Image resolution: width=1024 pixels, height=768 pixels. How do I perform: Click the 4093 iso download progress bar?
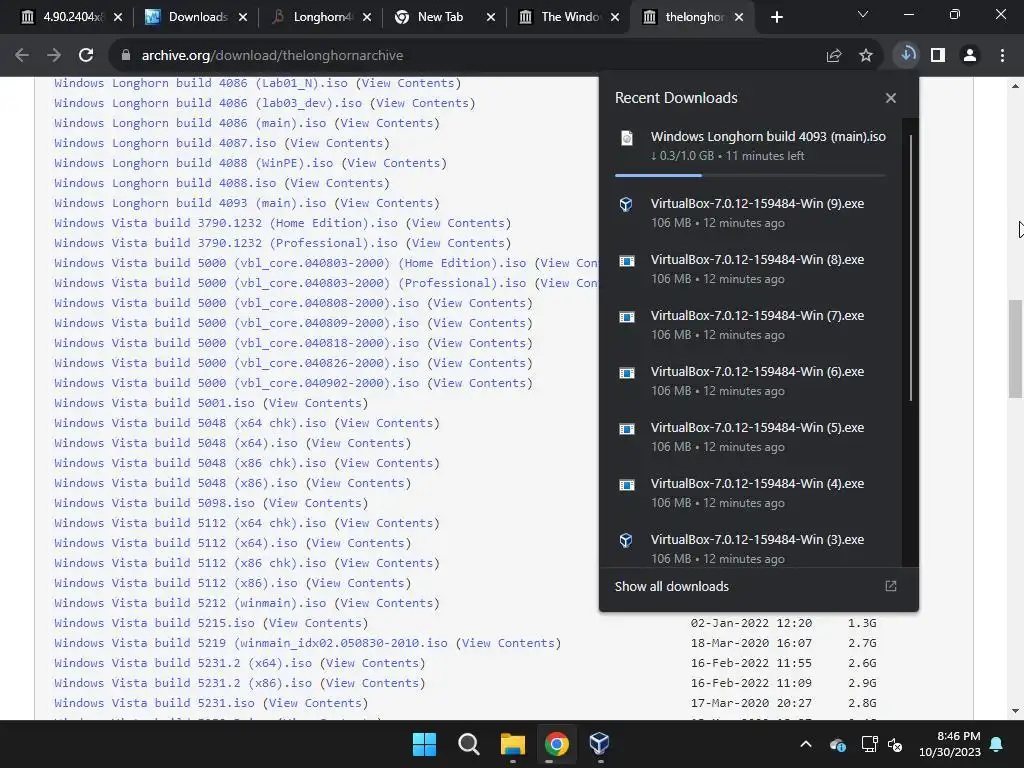click(750, 175)
